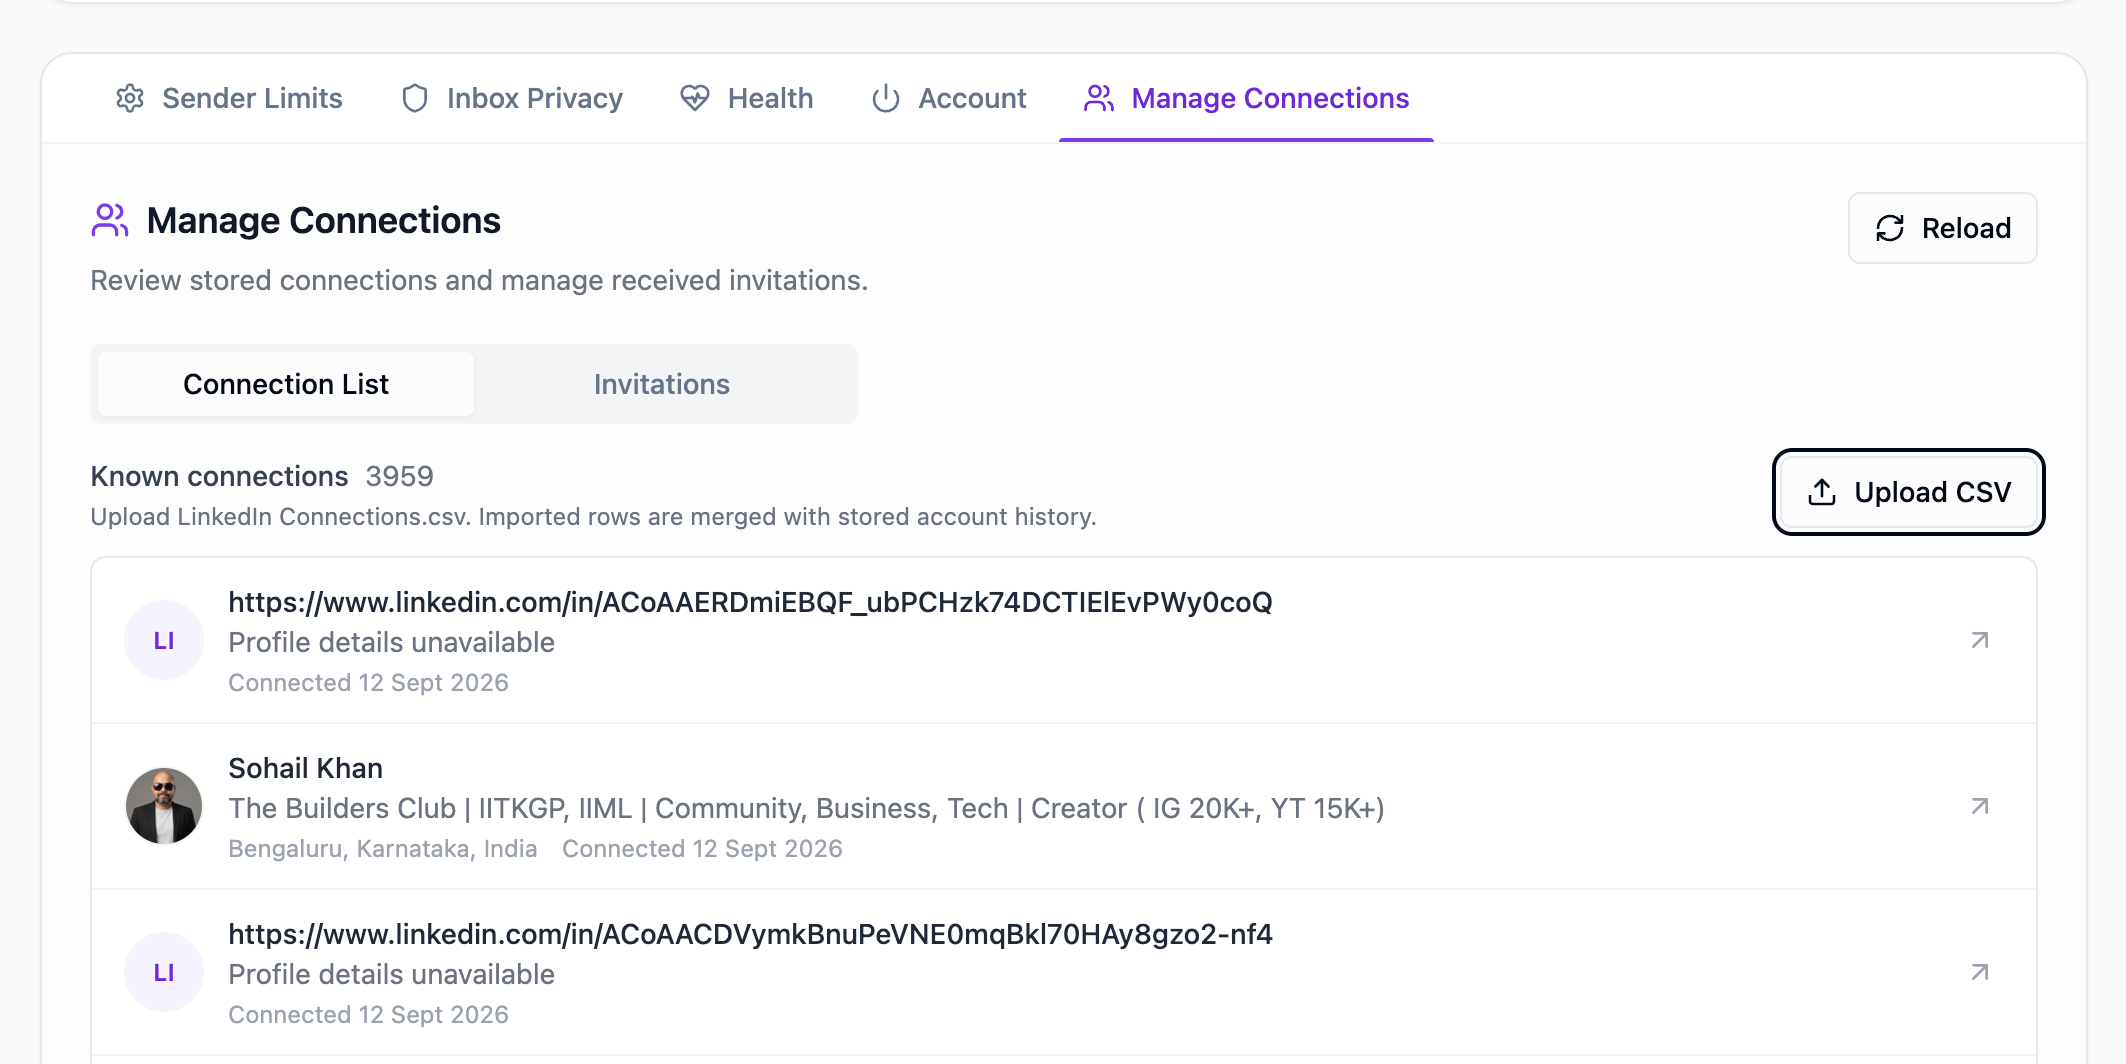Click Connected 12 Sept 2026 in Sohail Khan row
Viewport: 2126px width, 1064px height.
[x=702, y=848]
